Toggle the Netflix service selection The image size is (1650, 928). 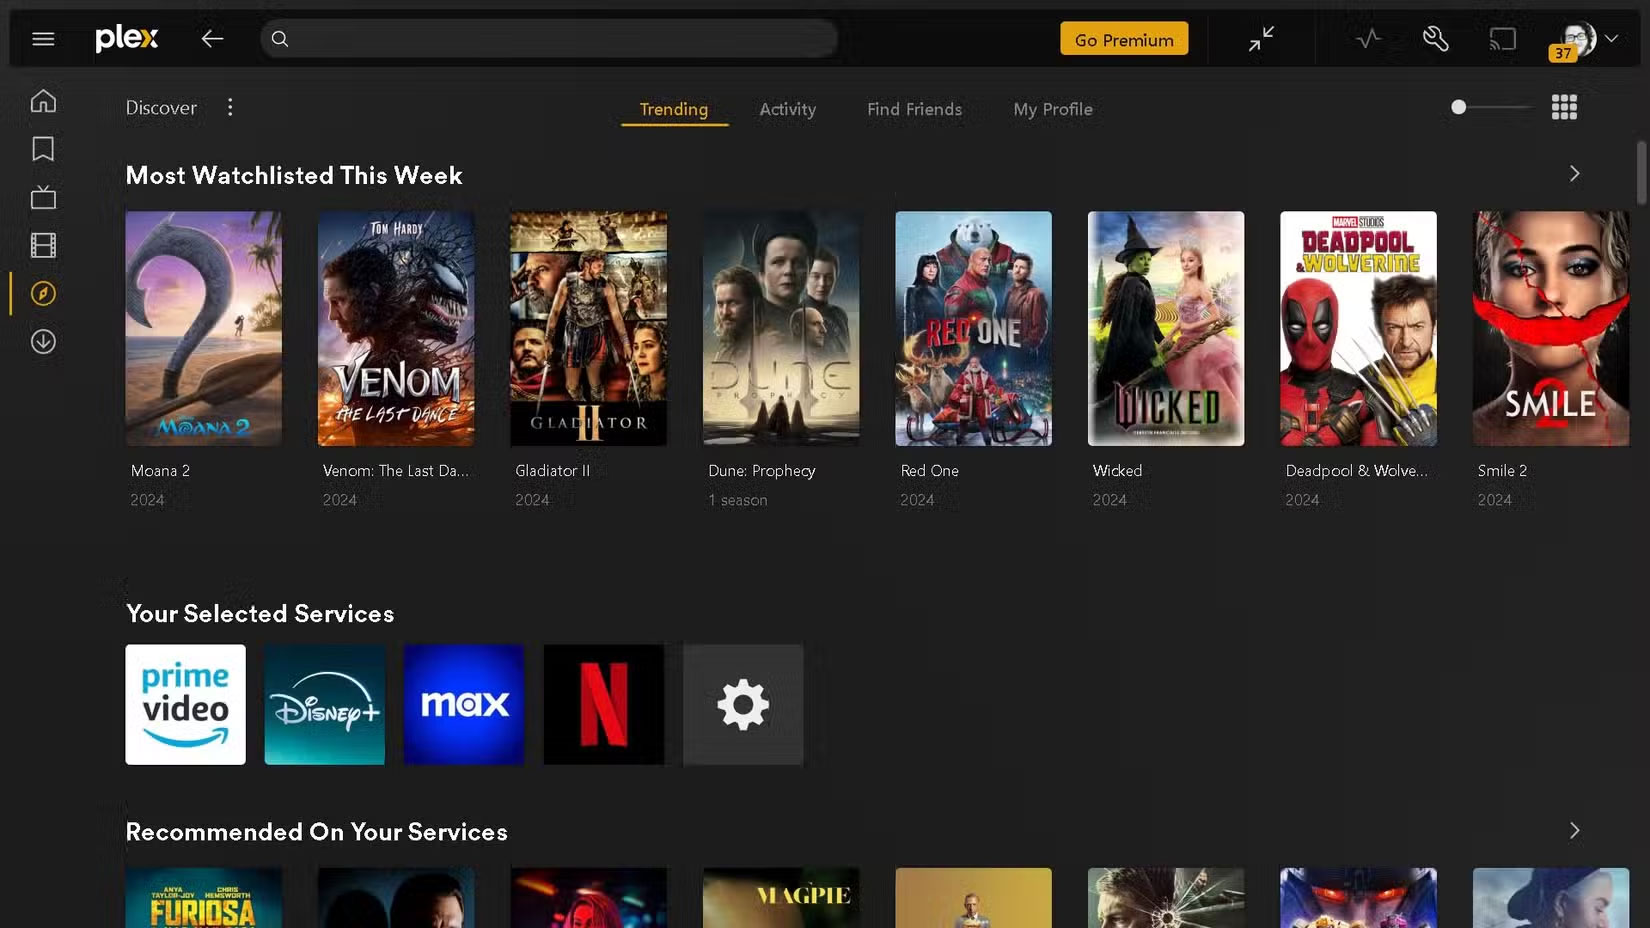604,704
